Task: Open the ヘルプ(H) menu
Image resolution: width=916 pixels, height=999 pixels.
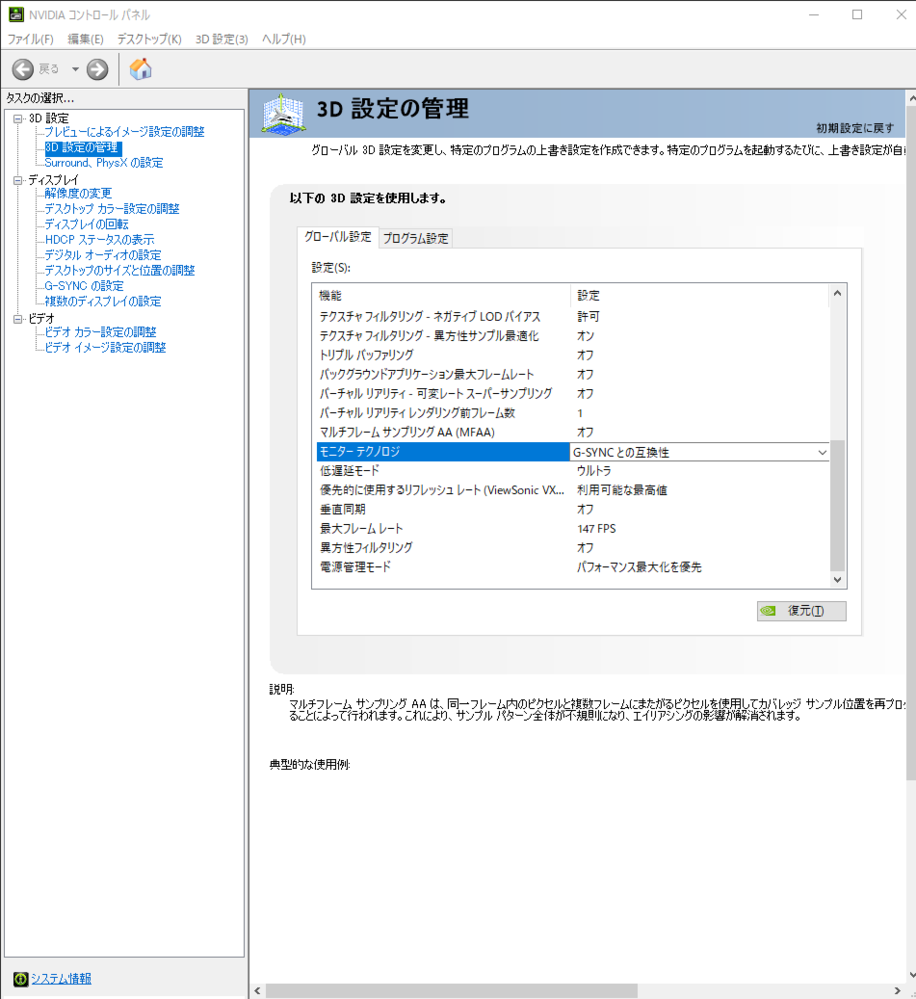Action: (x=284, y=40)
